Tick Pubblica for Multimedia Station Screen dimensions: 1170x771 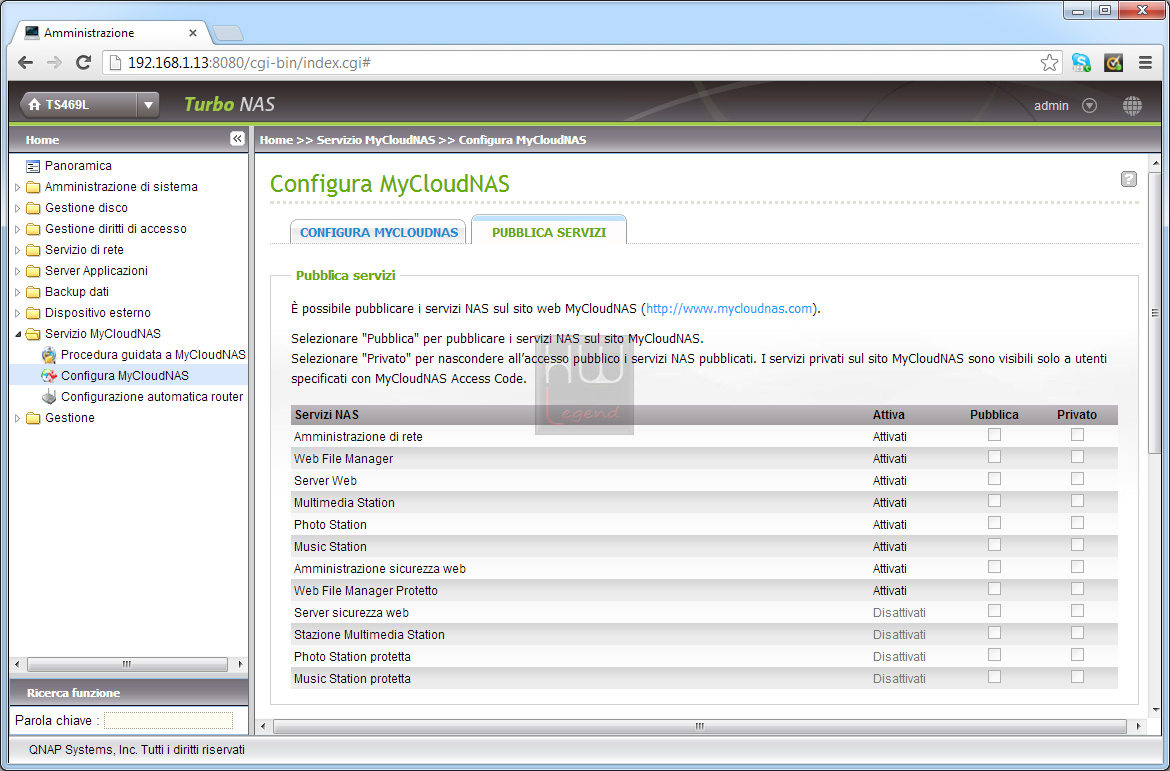point(995,501)
